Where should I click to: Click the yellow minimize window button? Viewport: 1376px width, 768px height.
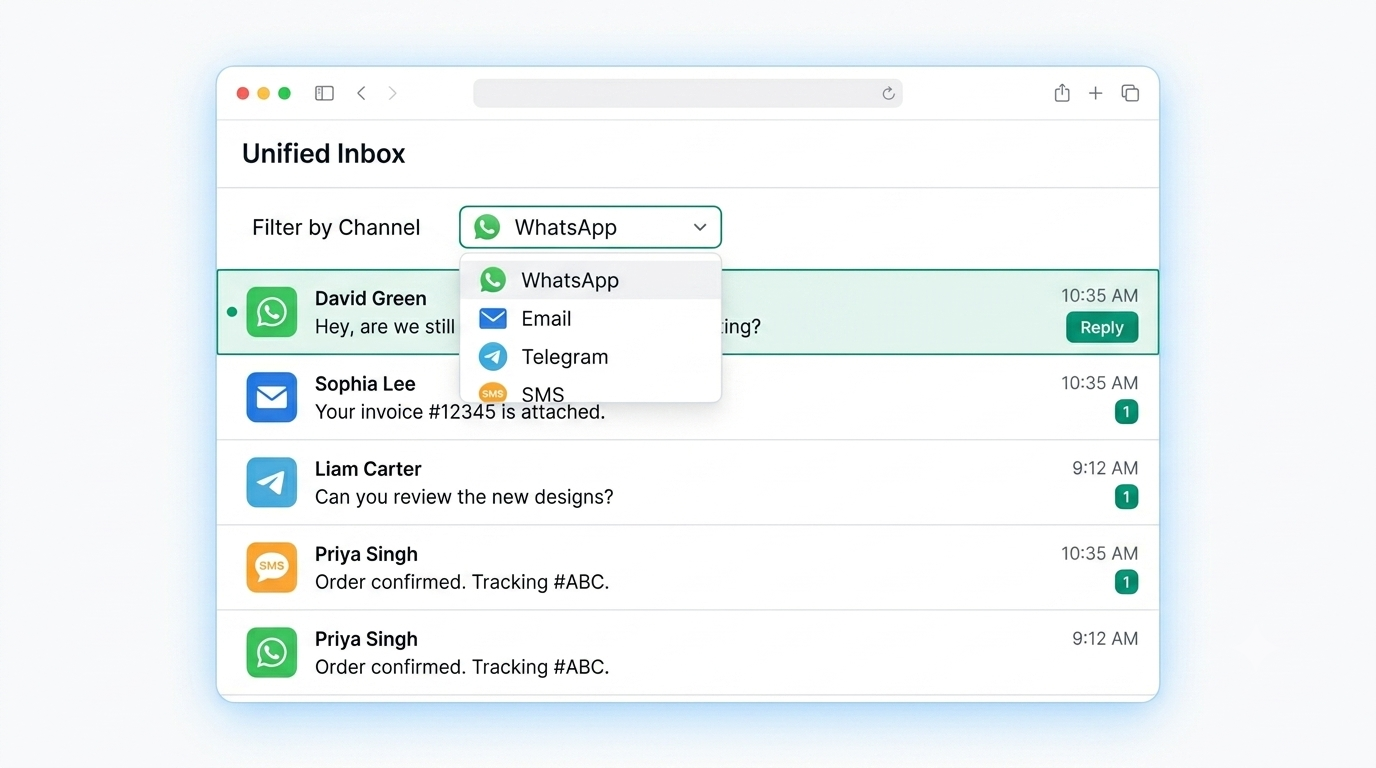(x=263, y=93)
